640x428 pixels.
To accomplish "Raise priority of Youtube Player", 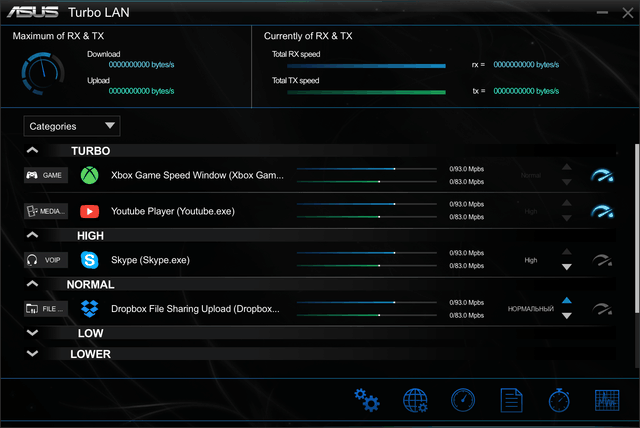I will tap(567, 203).
